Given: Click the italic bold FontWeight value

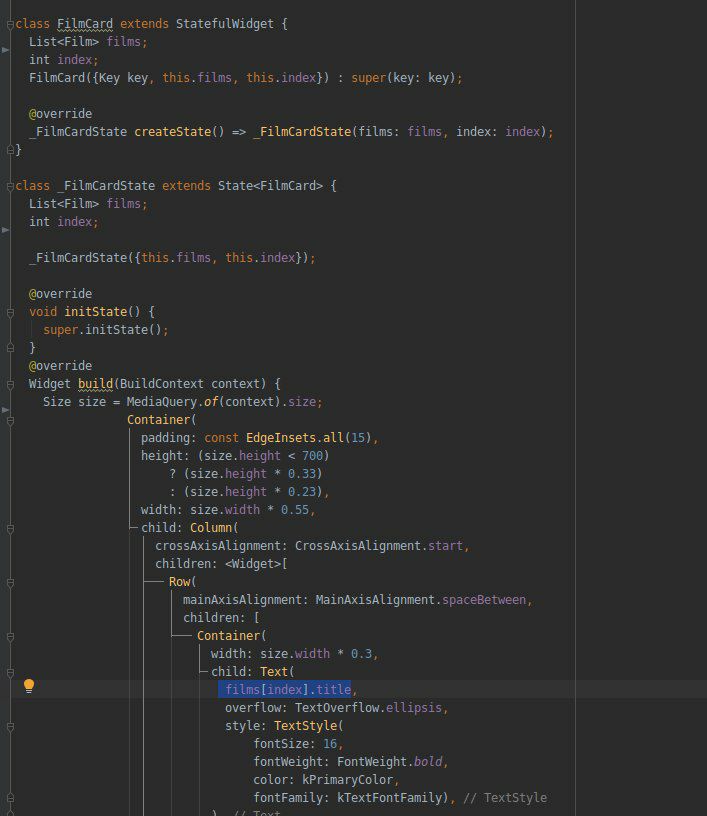Looking at the screenshot, I should click(x=428, y=762).
